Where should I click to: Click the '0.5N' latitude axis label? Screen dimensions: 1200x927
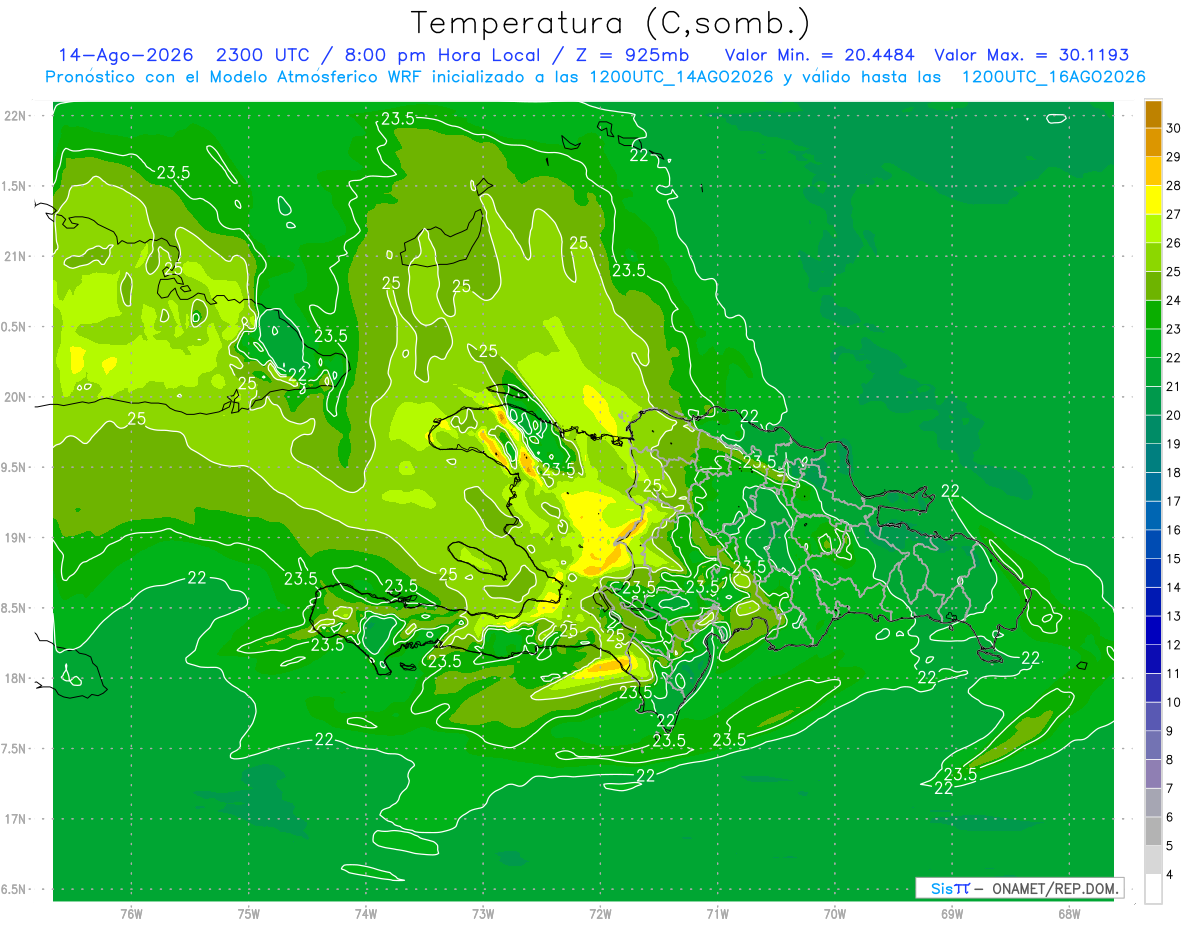coord(15,327)
